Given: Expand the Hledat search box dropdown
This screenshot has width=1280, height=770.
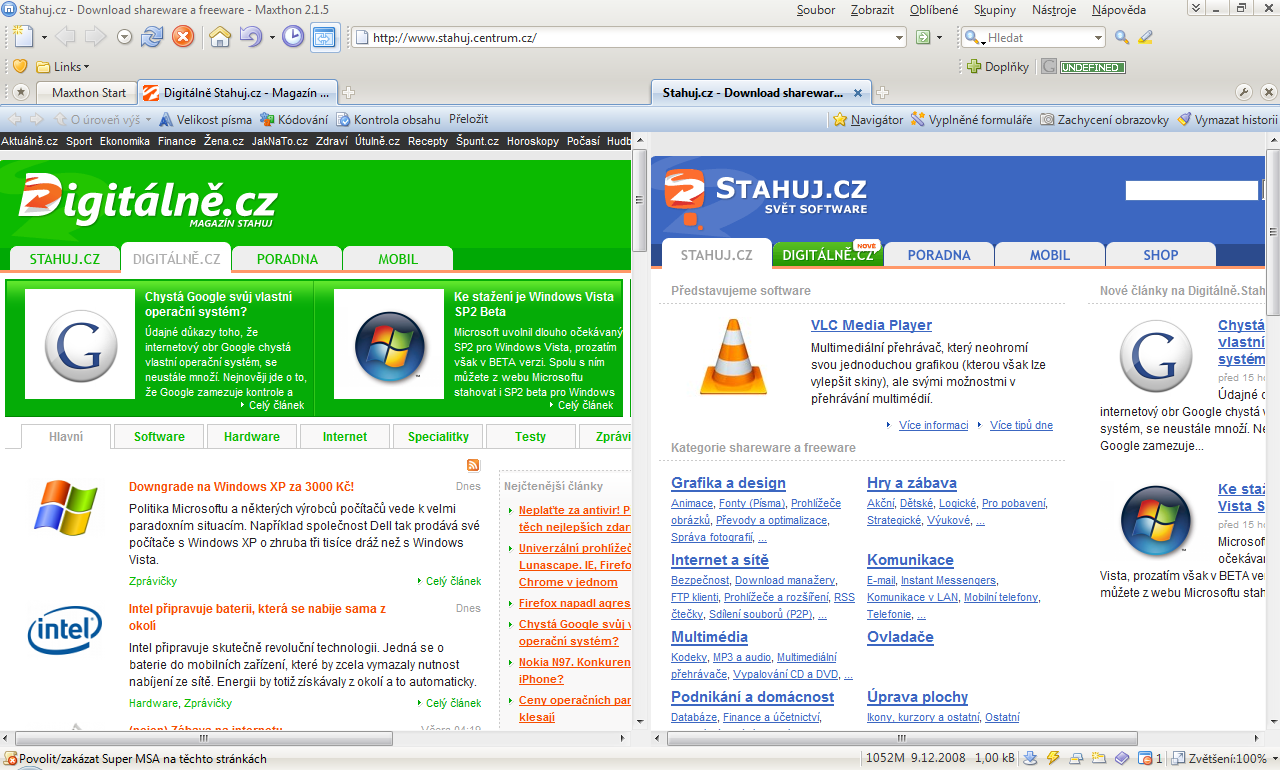Looking at the screenshot, I should coord(1098,38).
